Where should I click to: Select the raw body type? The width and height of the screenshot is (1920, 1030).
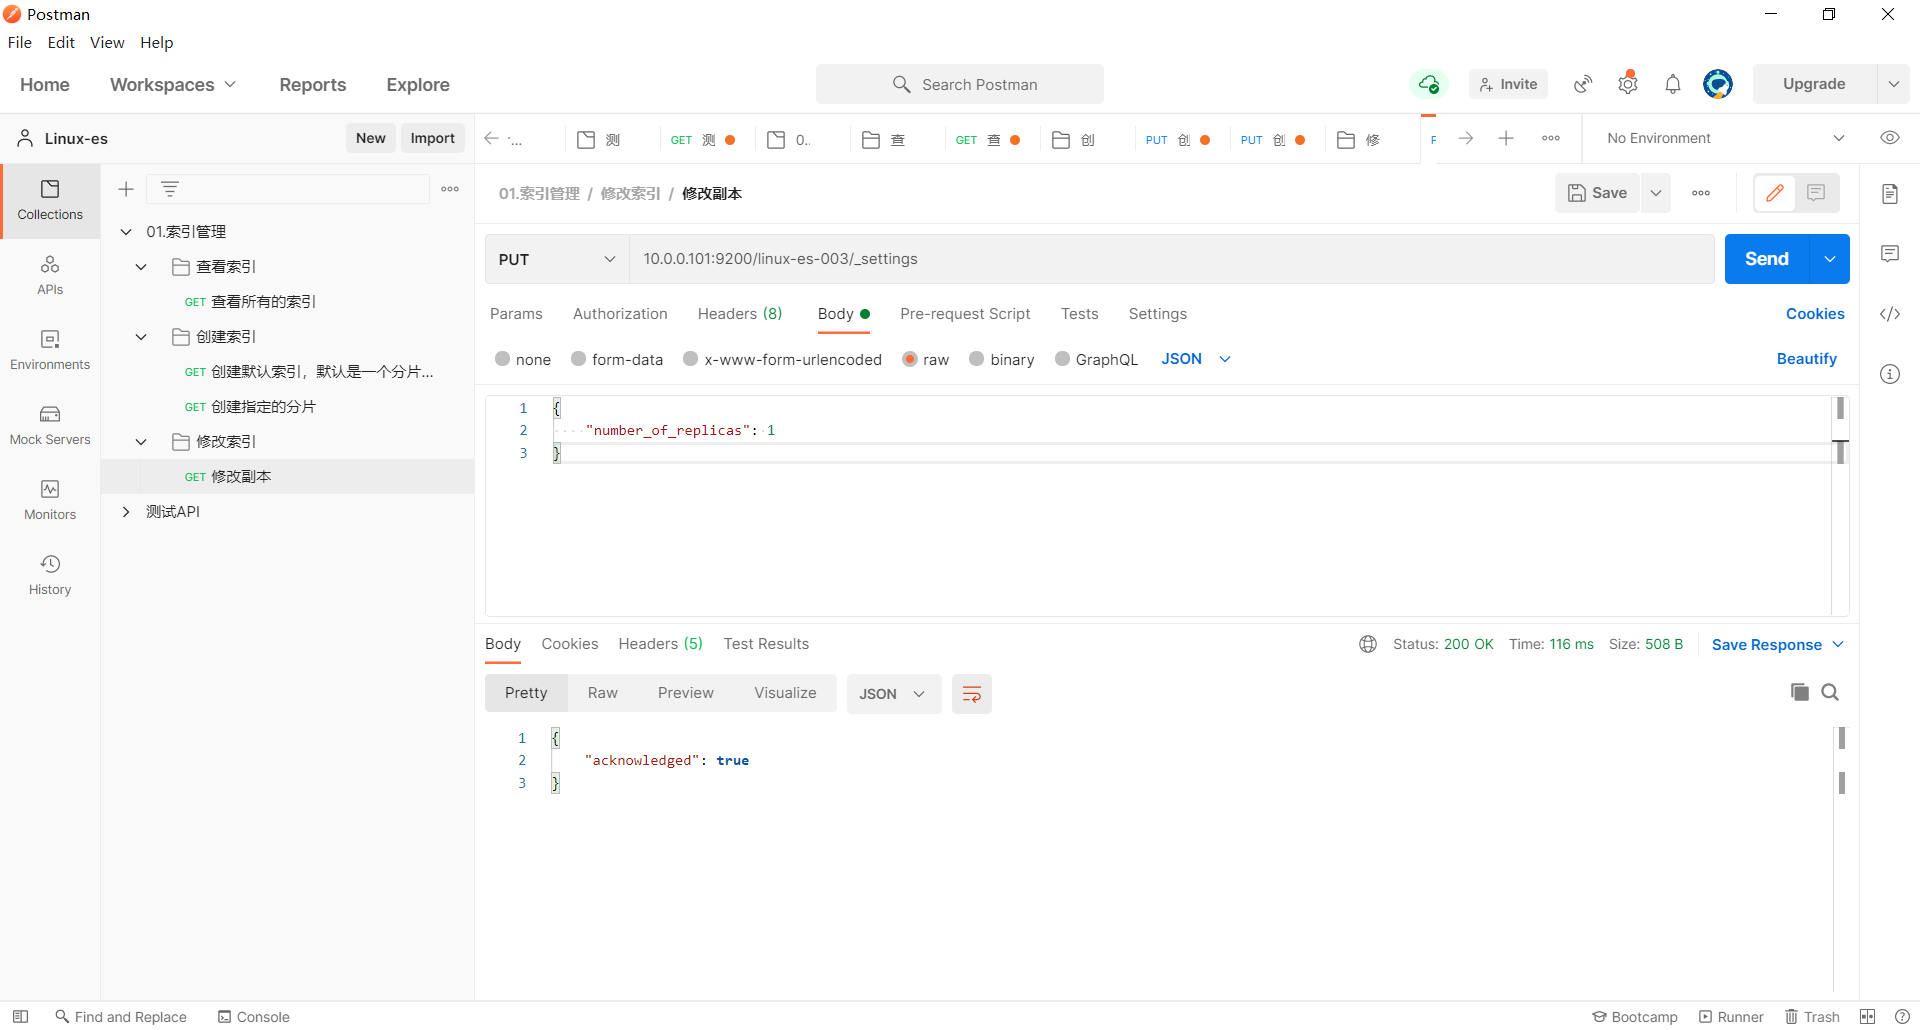point(926,359)
